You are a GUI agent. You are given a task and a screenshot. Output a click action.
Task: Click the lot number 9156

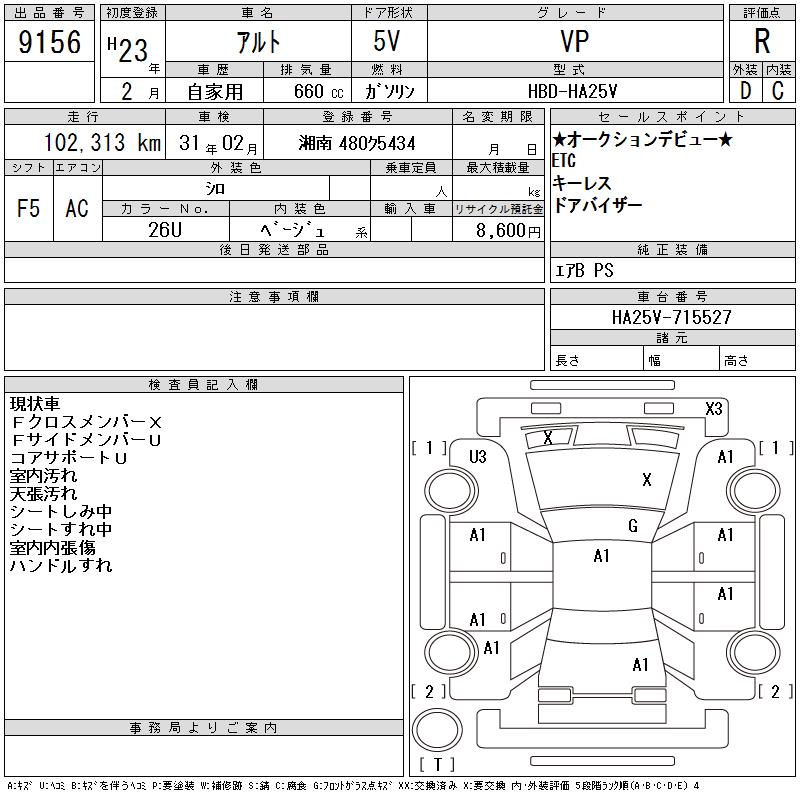50,42
